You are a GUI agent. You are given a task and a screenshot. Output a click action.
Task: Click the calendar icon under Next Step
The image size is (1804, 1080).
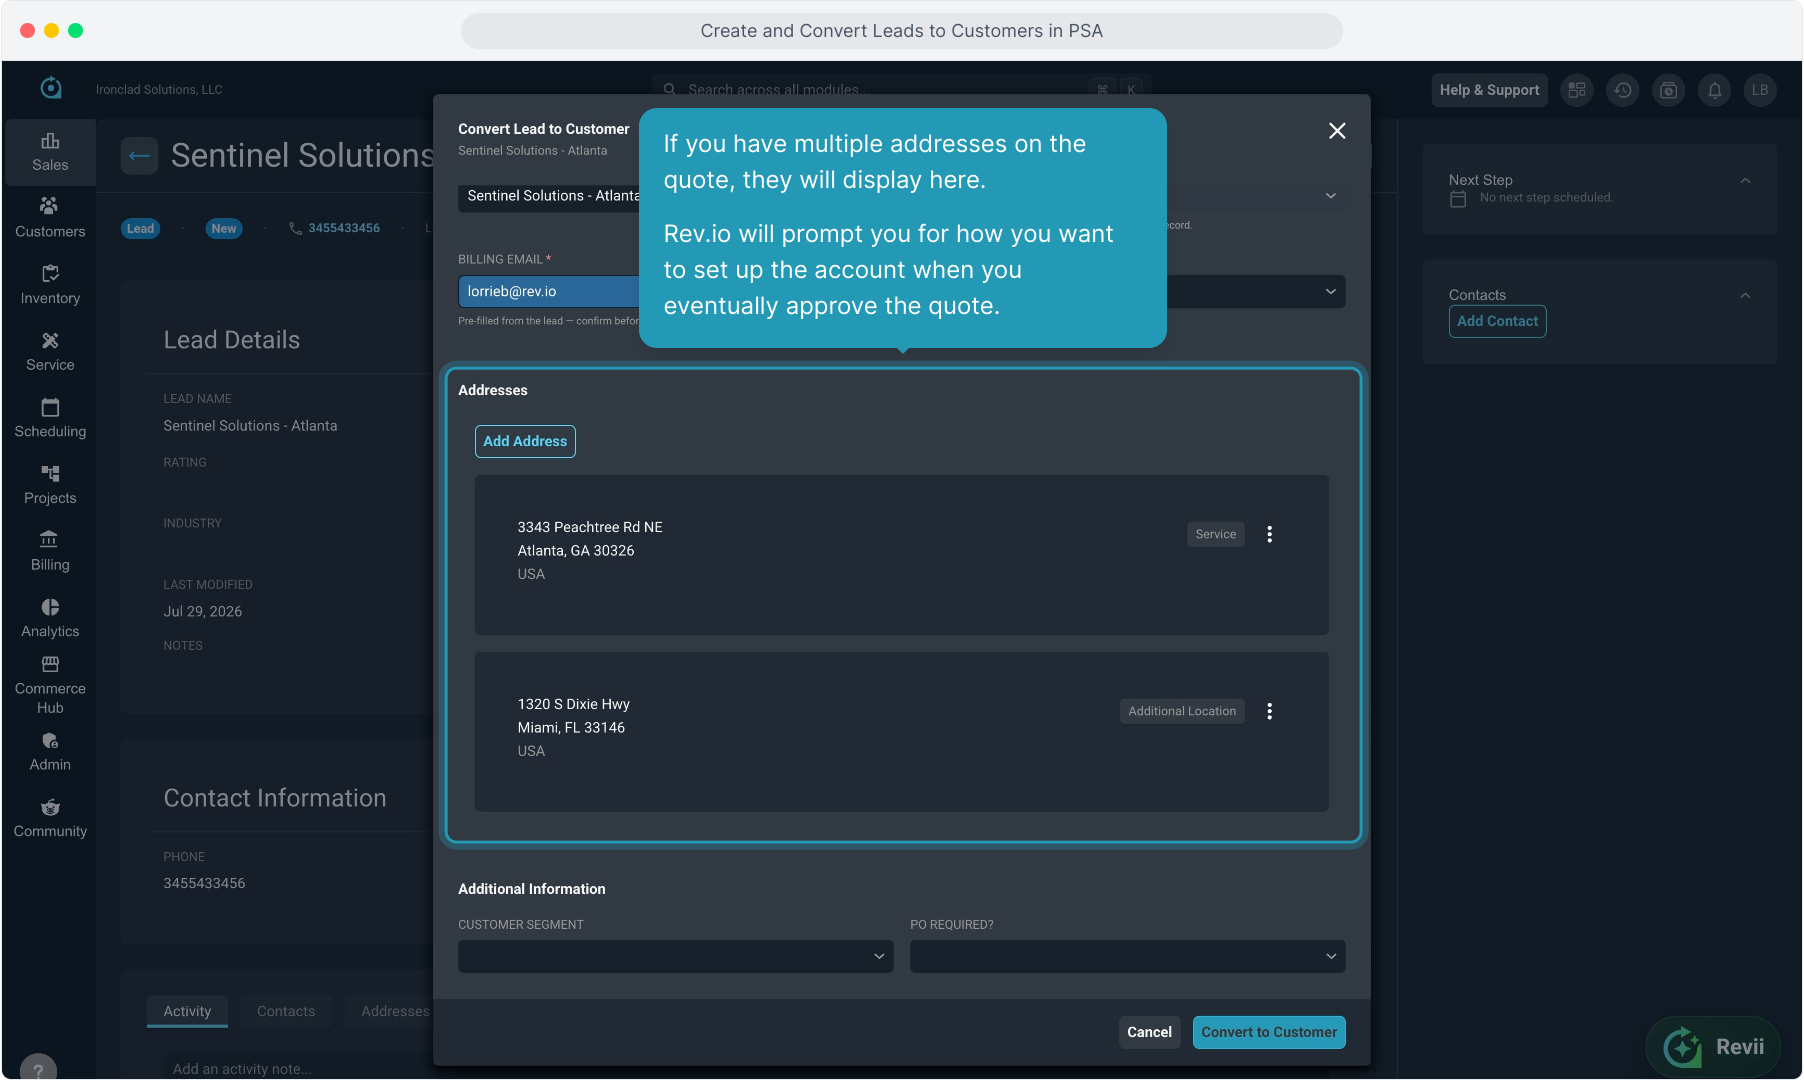point(1458,199)
